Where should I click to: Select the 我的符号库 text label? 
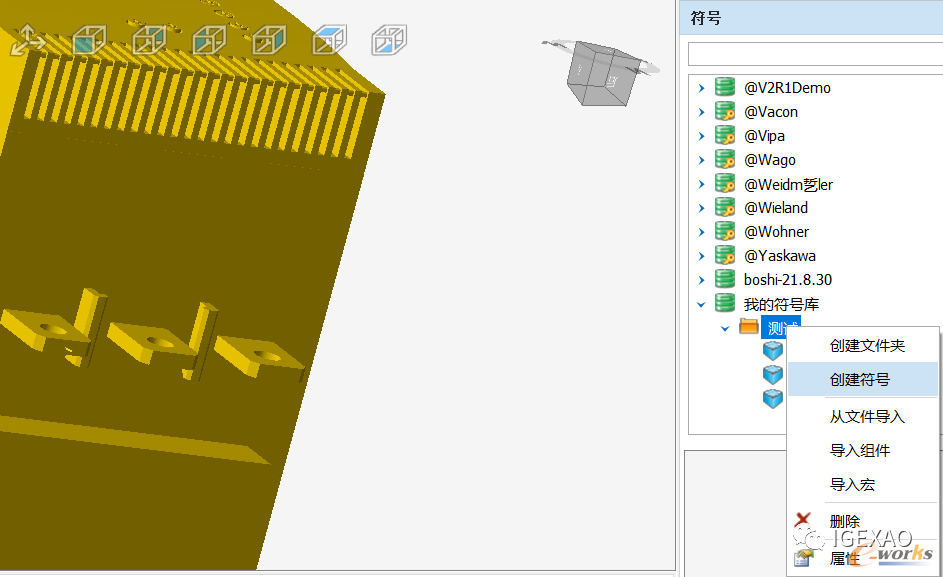pos(781,304)
